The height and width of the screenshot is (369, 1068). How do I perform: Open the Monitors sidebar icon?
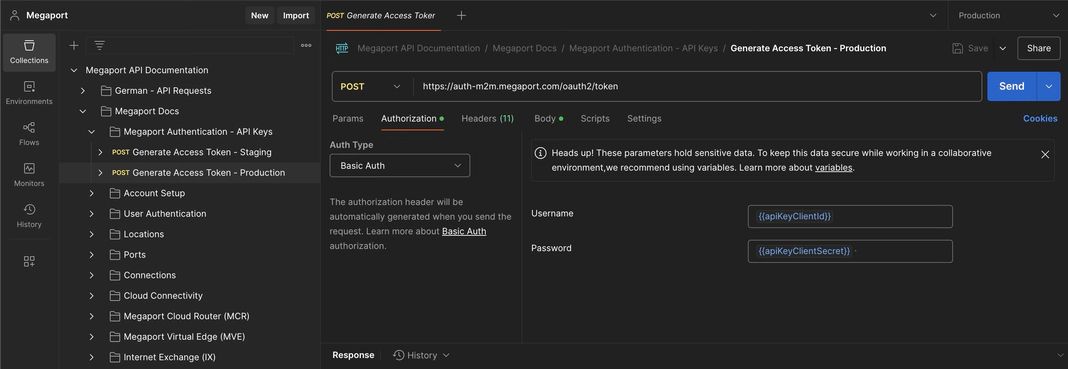coord(29,175)
